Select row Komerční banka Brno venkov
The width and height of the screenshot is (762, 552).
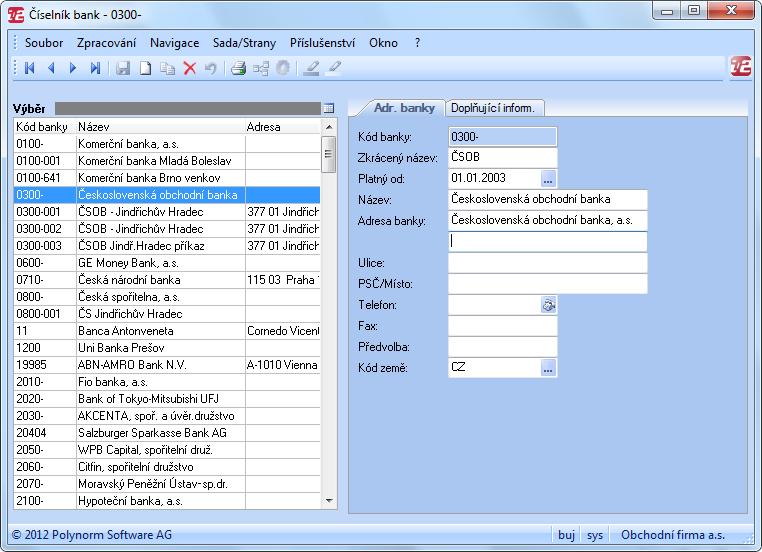pyautogui.click(x=167, y=178)
